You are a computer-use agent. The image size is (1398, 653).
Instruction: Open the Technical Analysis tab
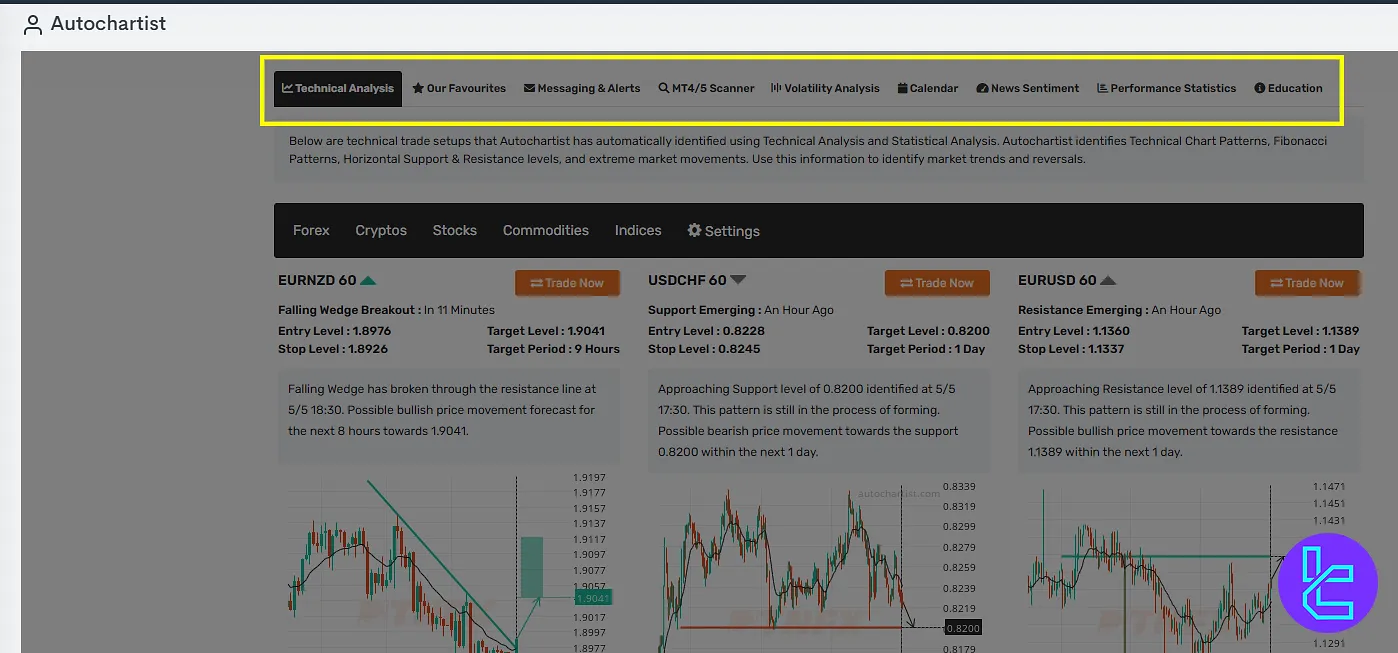[338, 88]
